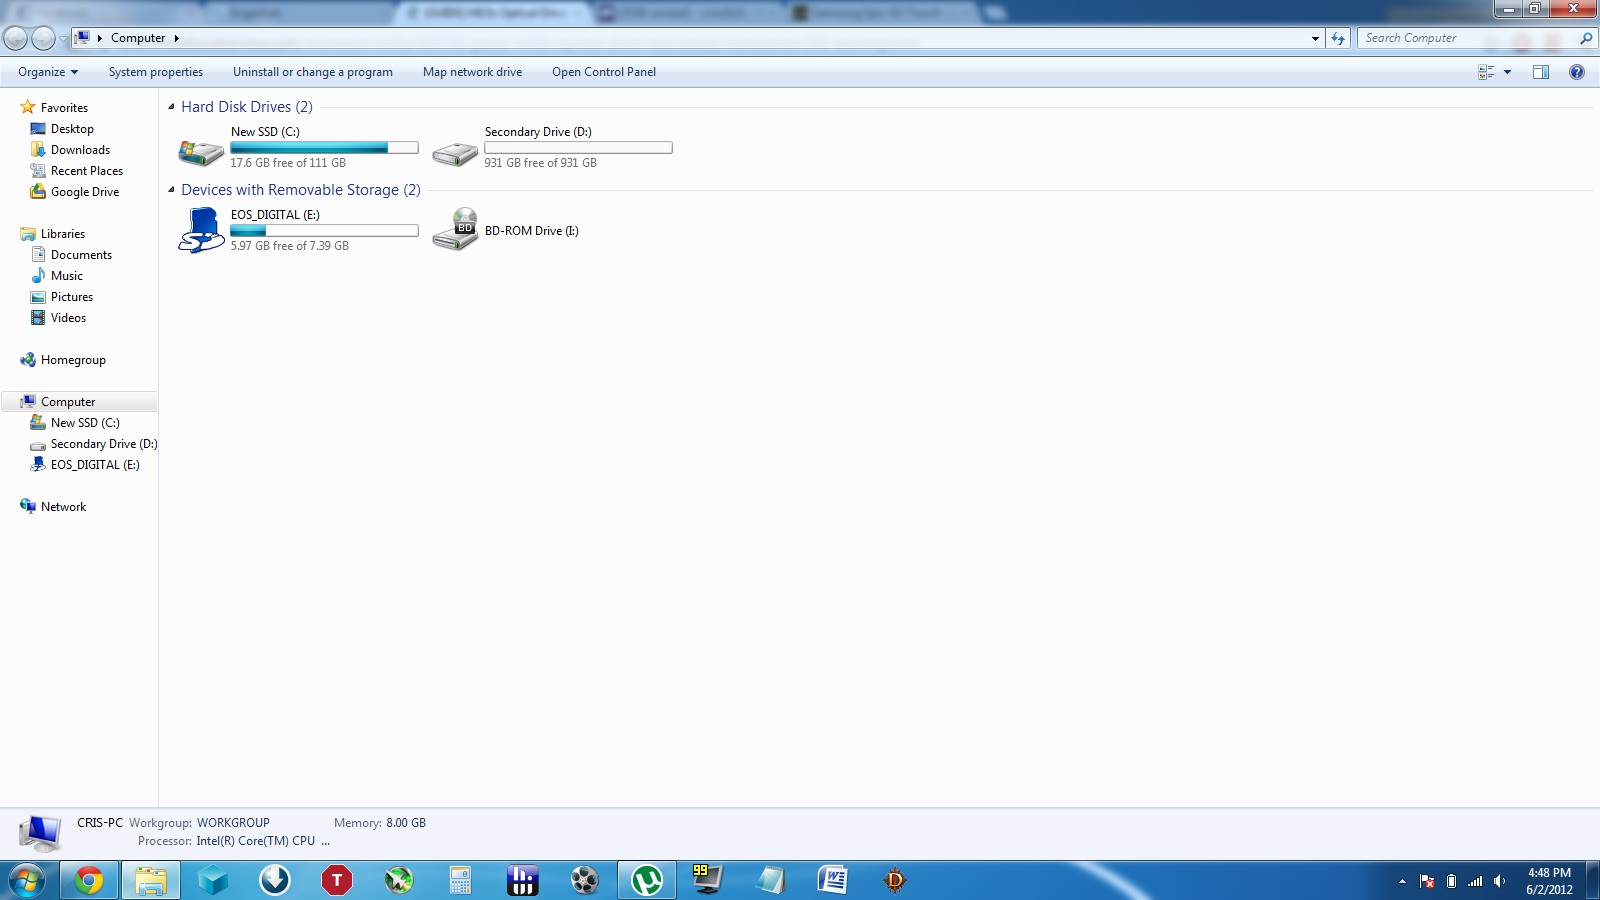The height and width of the screenshot is (900, 1600).
Task: Click System properties
Action: (156, 72)
